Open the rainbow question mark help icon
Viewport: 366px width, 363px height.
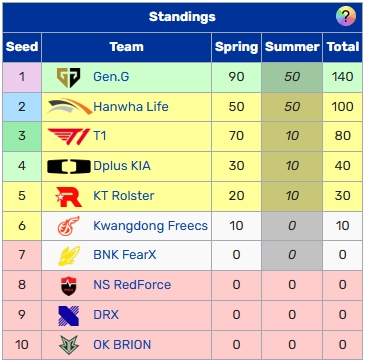[346, 16]
